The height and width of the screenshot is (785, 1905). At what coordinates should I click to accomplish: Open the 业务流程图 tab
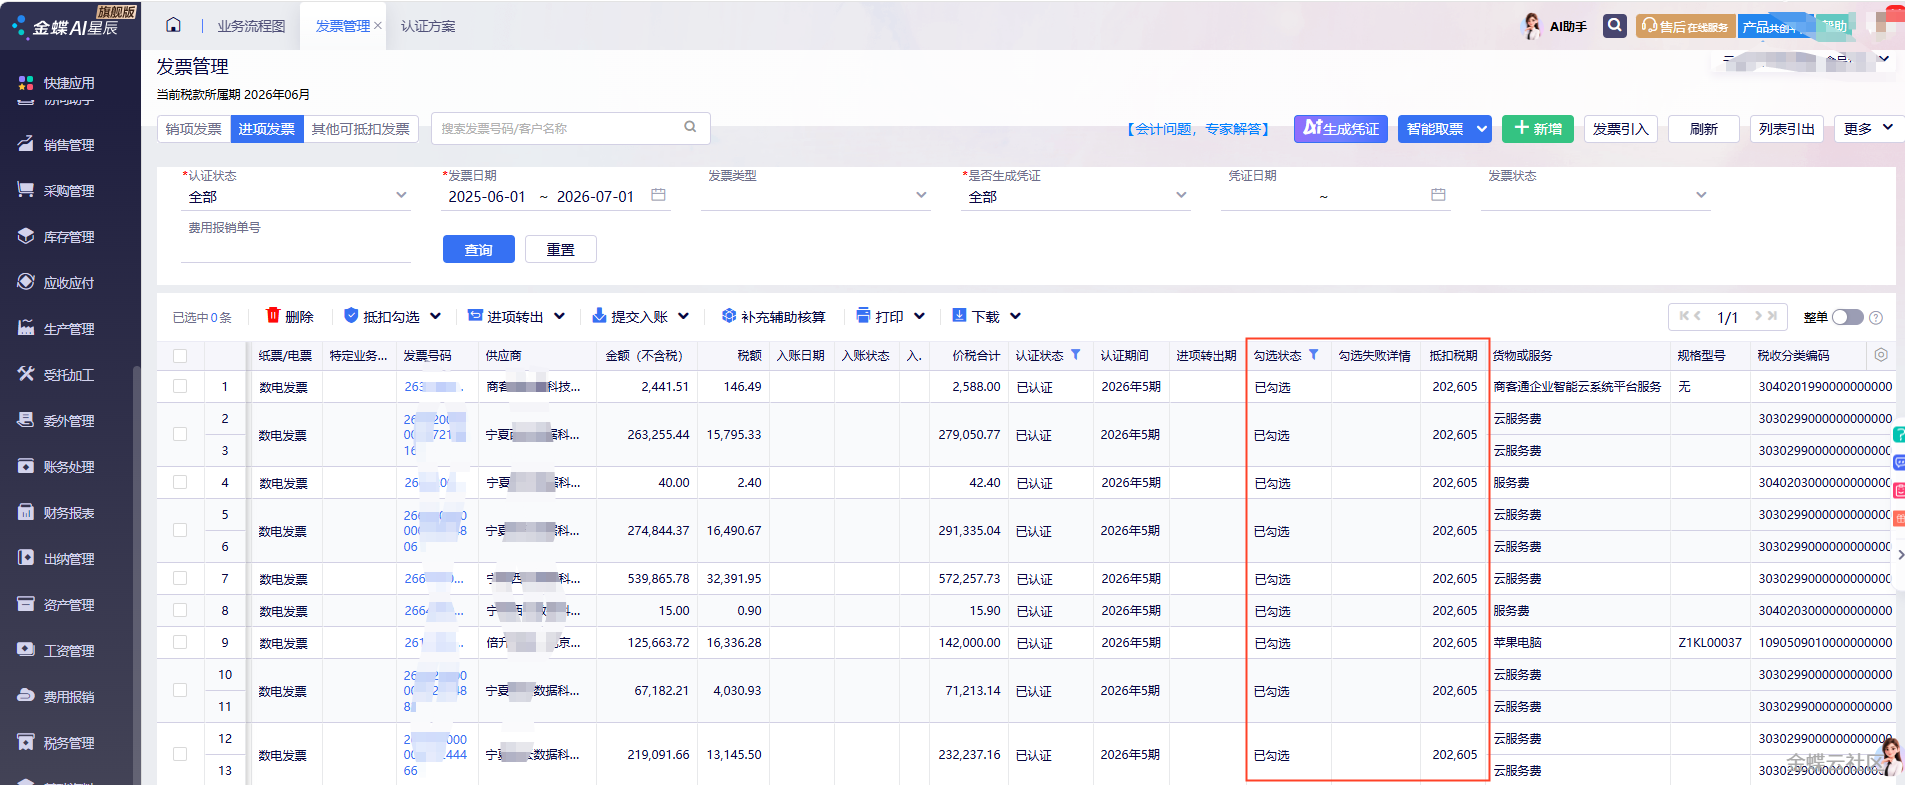point(251,26)
